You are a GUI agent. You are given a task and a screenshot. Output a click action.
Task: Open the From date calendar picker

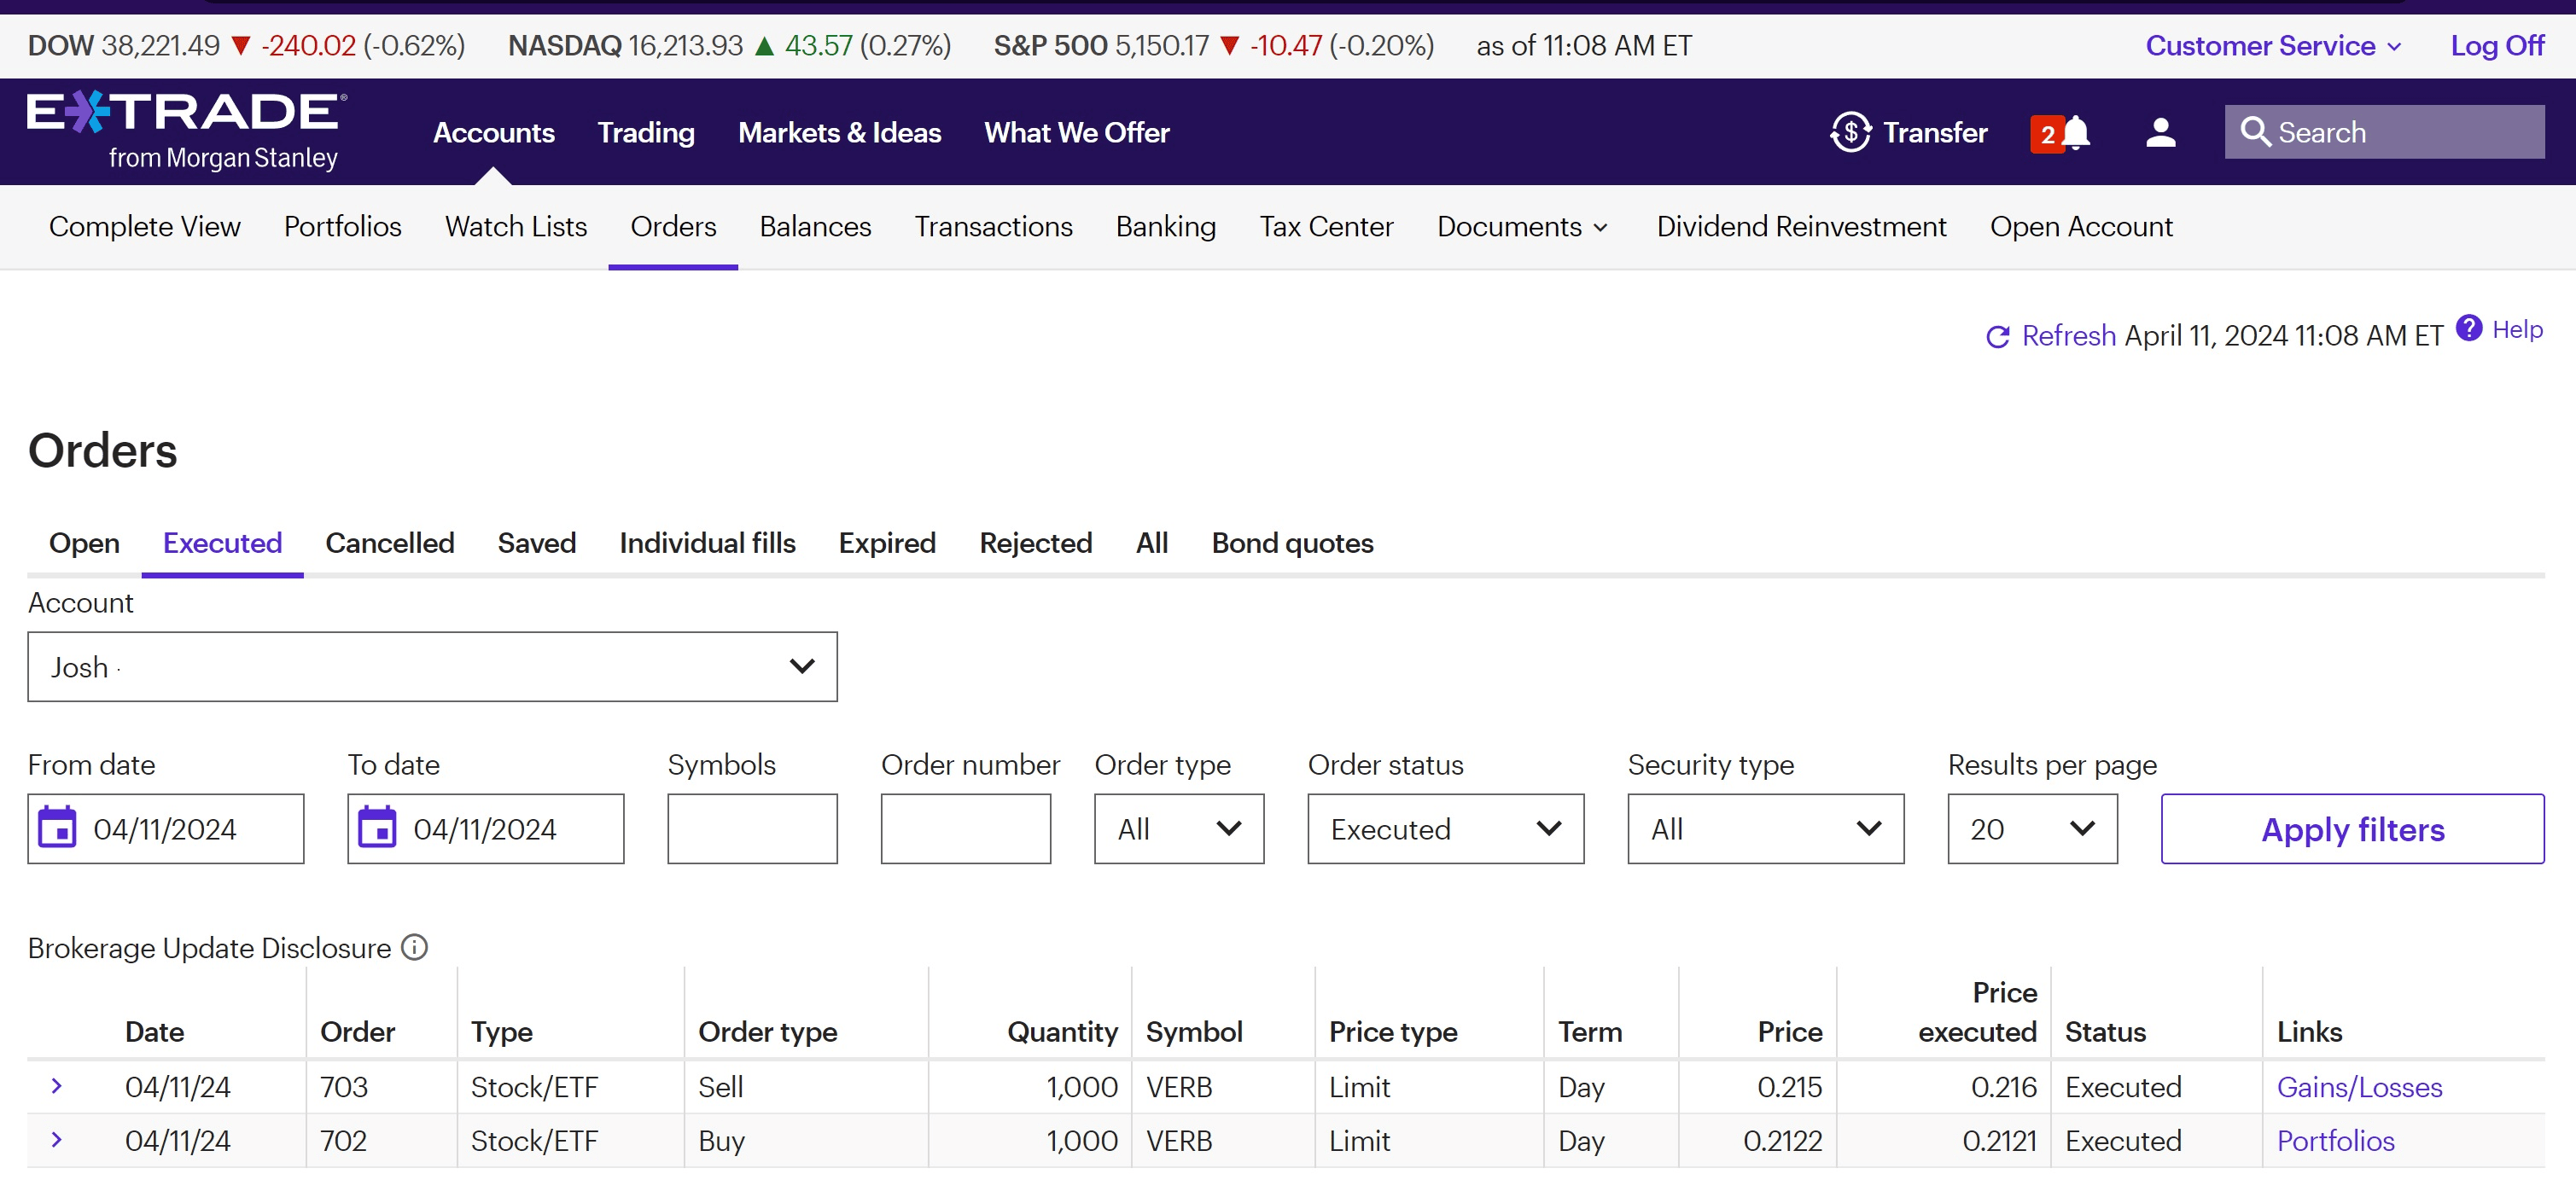coord(59,828)
